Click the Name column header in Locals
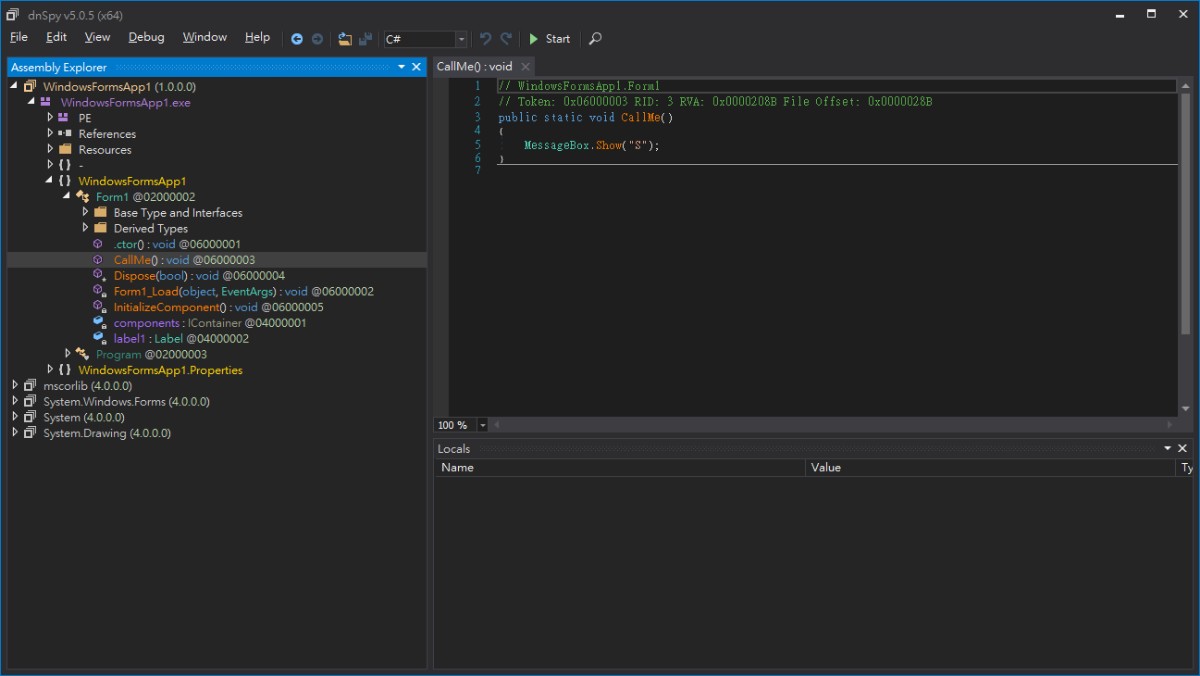Image resolution: width=1200 pixels, height=676 pixels. [458, 467]
